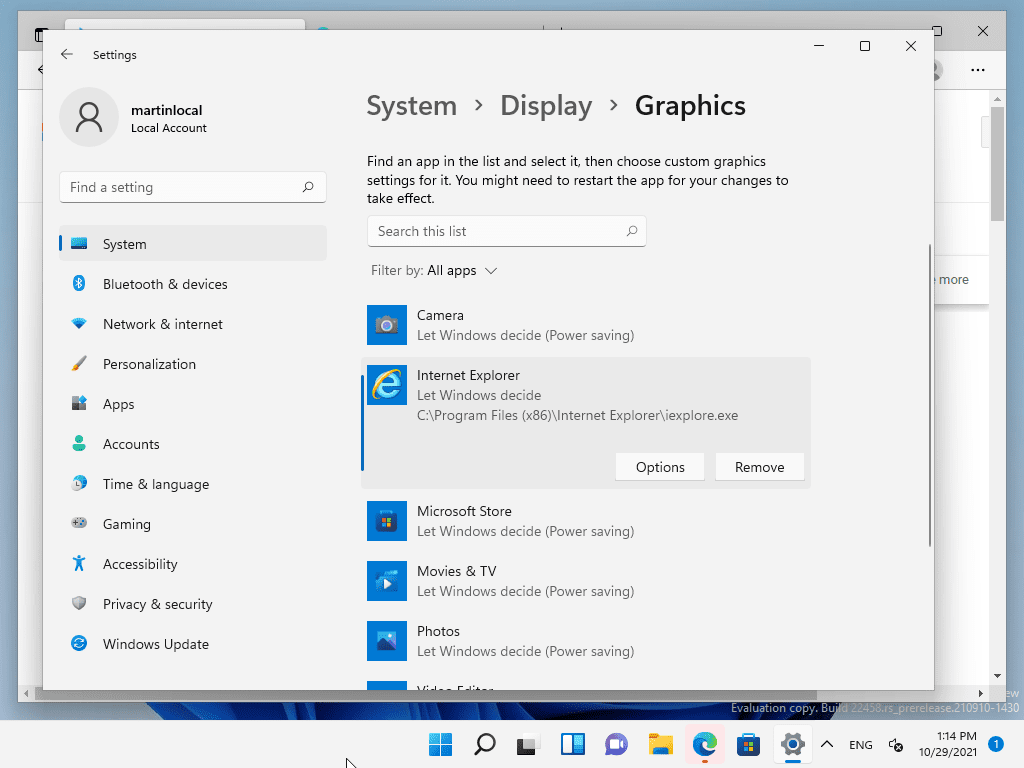
Task: Show hidden icons in system tray
Action: [827, 744]
